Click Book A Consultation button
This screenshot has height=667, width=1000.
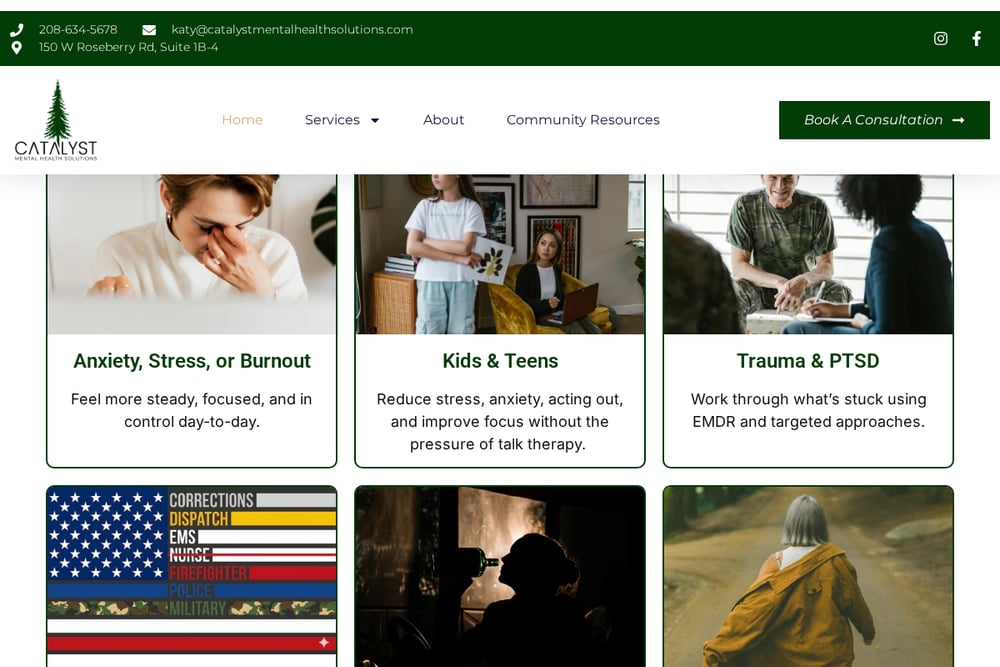[884, 120]
